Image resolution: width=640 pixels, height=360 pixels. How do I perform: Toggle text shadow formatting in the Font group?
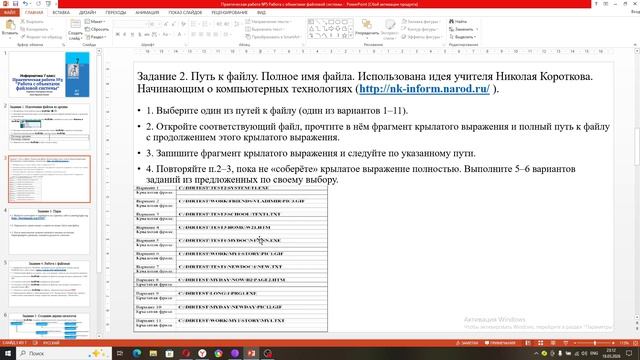[x=140, y=35]
